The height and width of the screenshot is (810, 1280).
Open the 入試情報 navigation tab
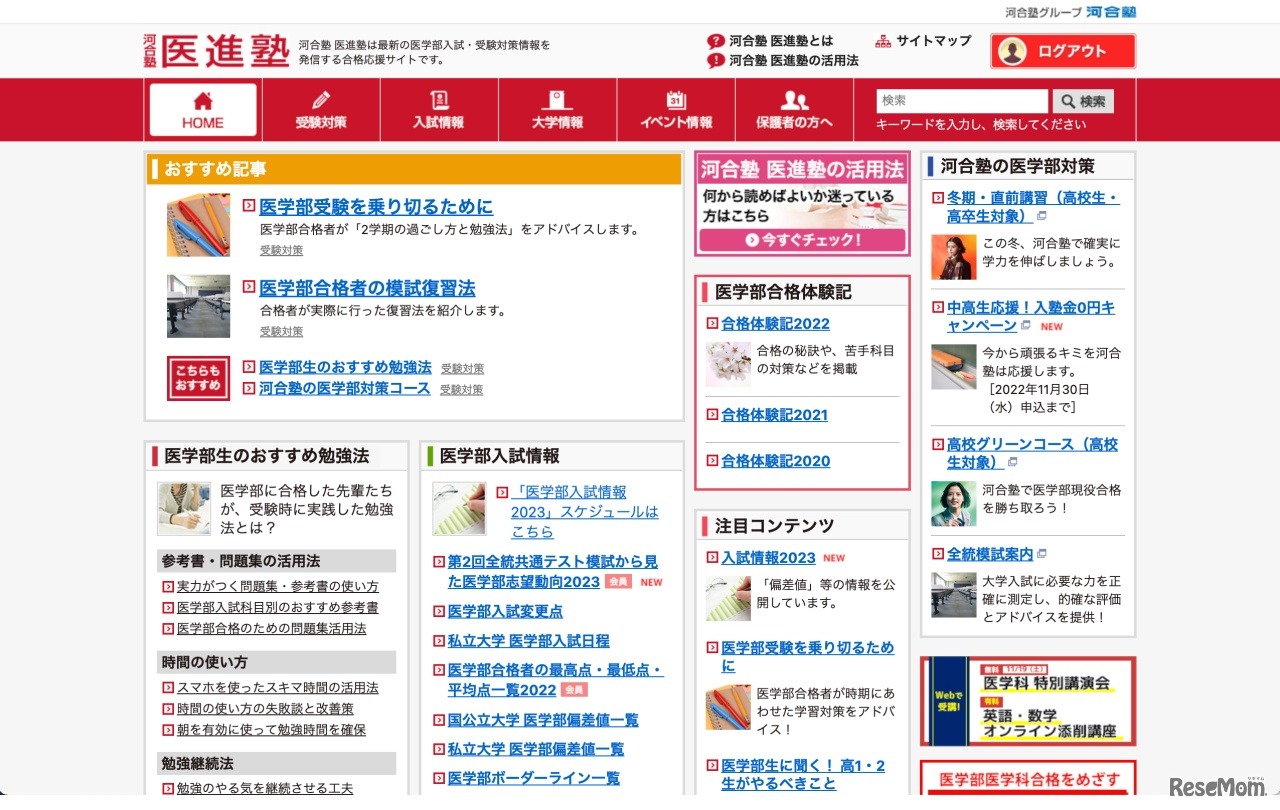point(439,110)
